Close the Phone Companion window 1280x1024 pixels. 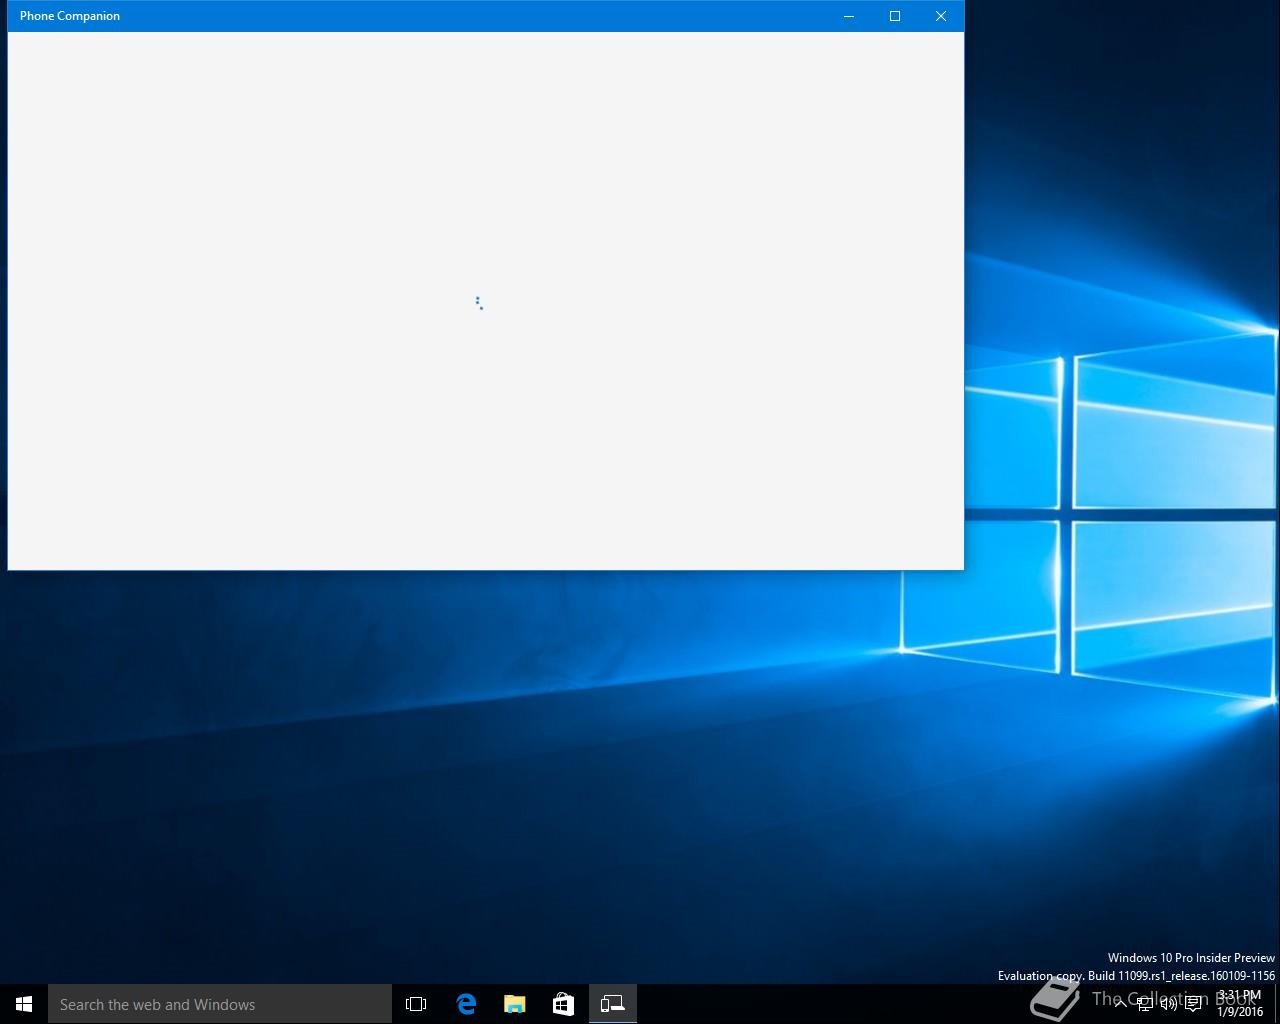point(941,16)
